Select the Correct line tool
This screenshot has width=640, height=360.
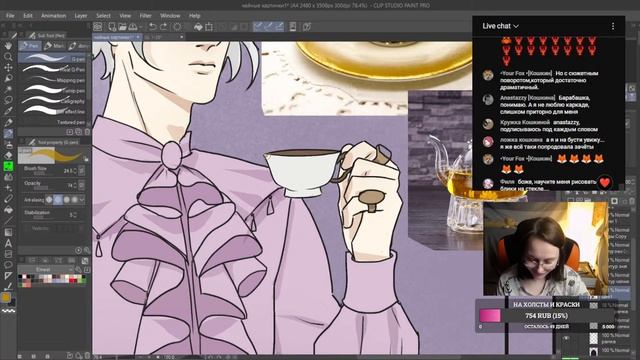point(8,286)
